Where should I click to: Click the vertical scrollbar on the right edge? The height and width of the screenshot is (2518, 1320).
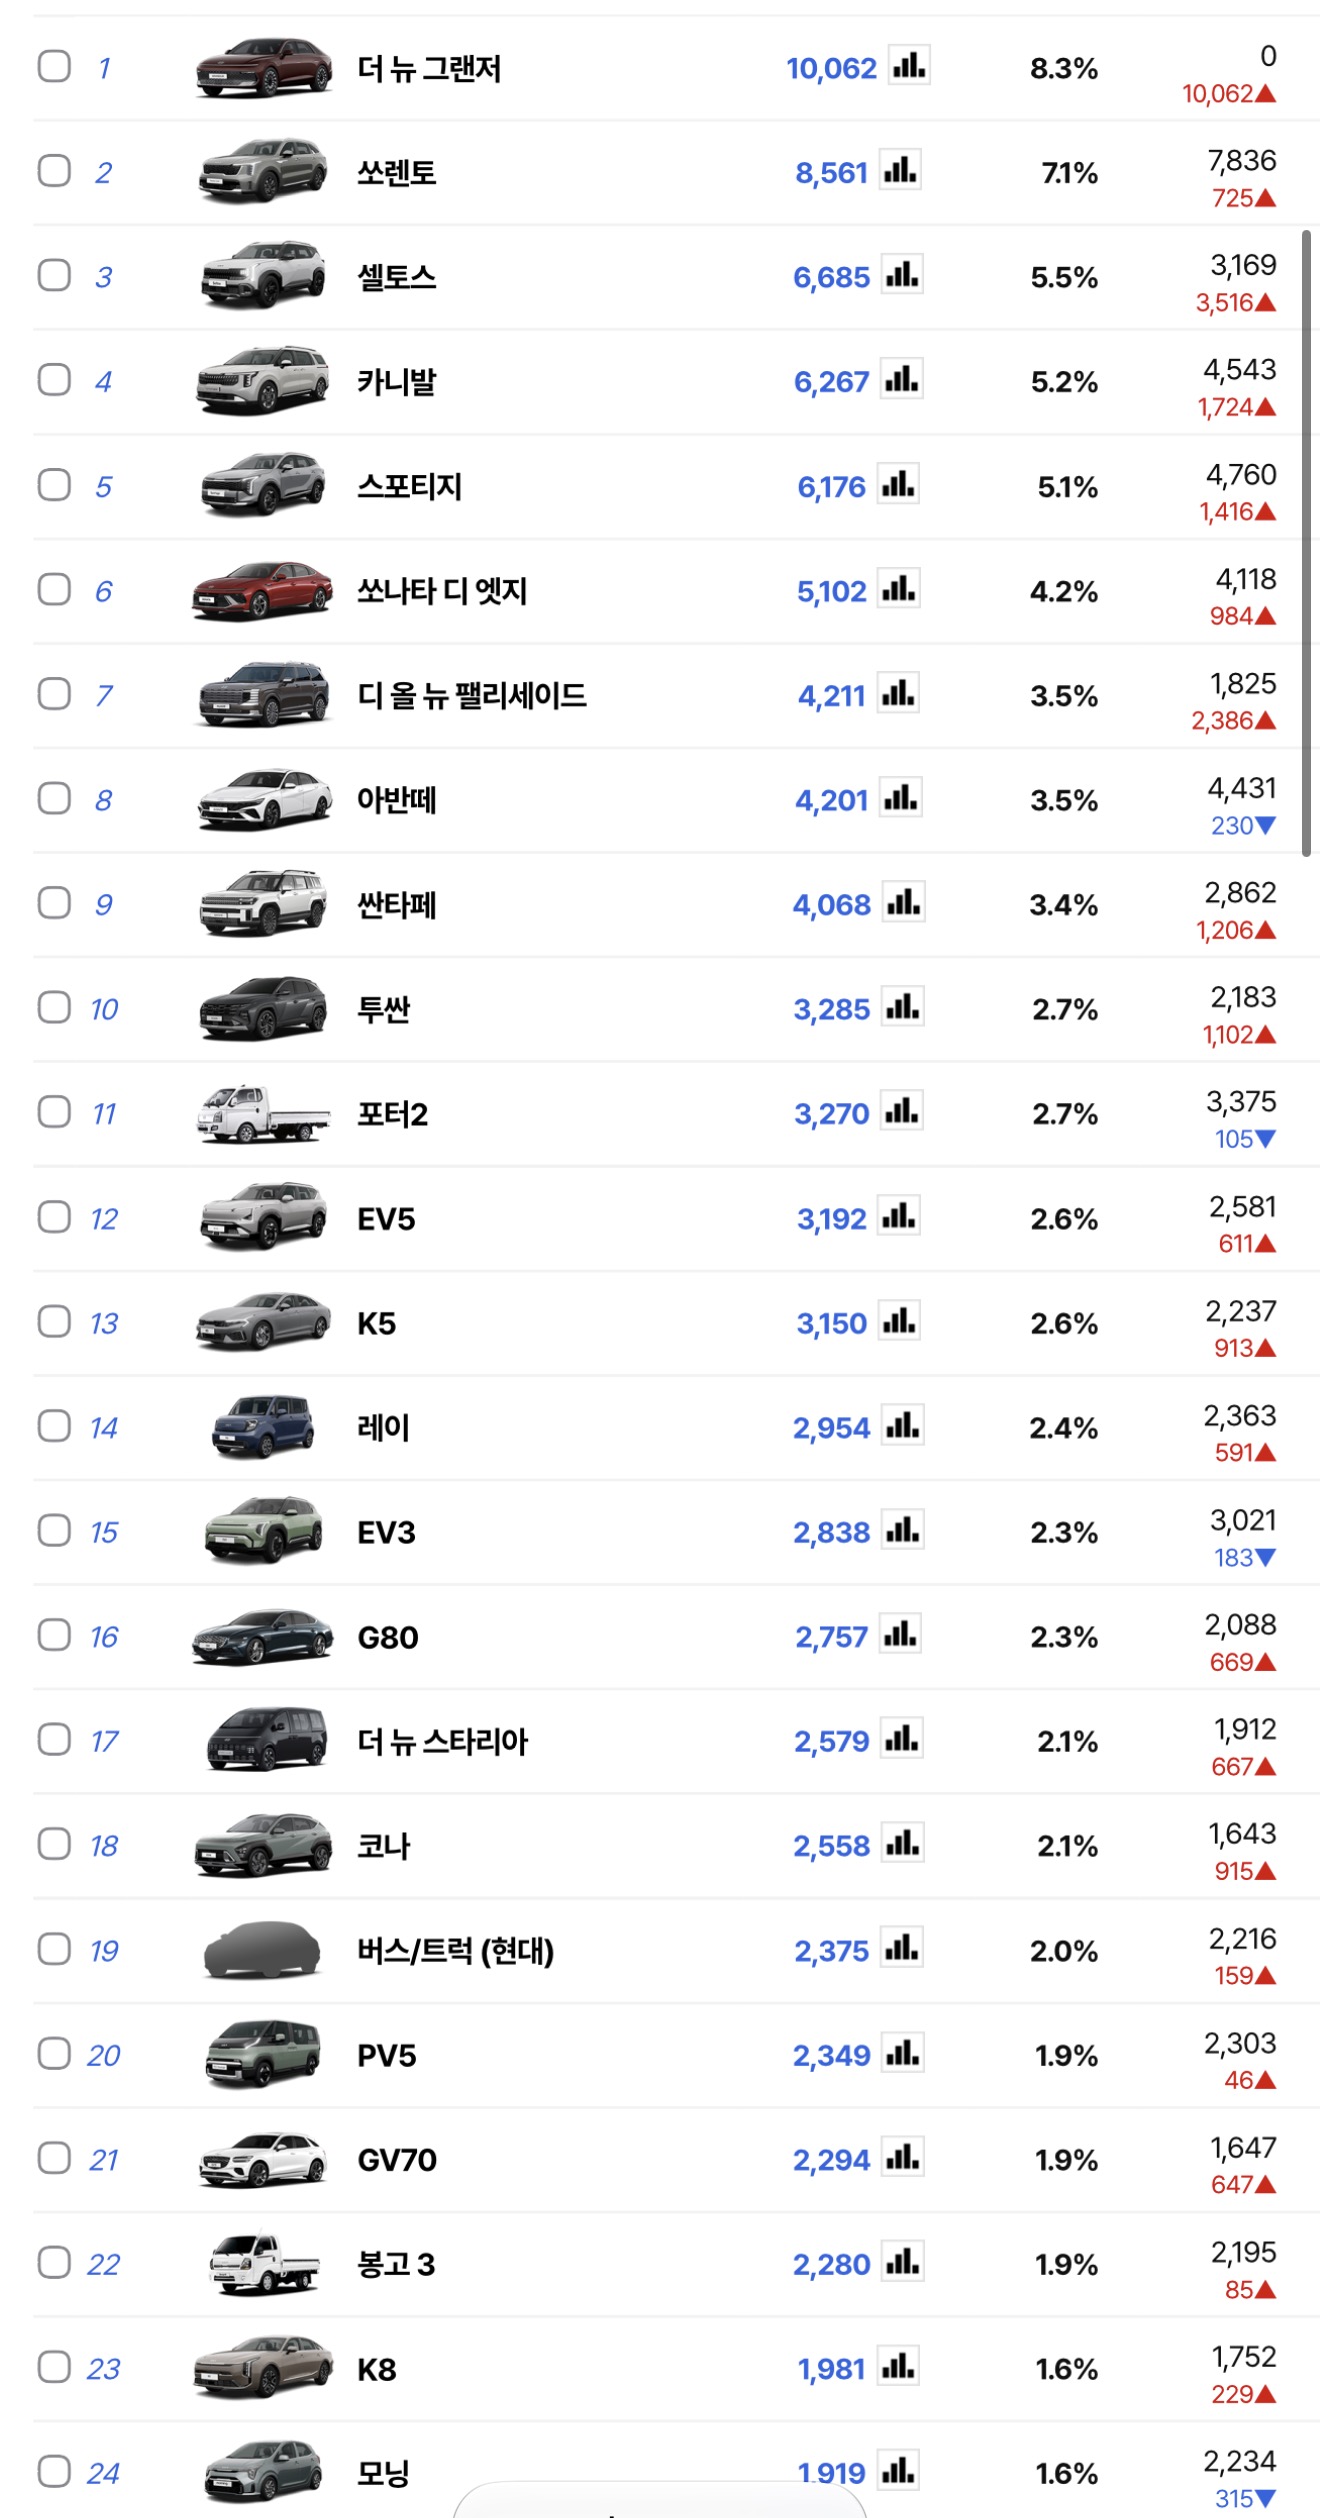[1306, 543]
